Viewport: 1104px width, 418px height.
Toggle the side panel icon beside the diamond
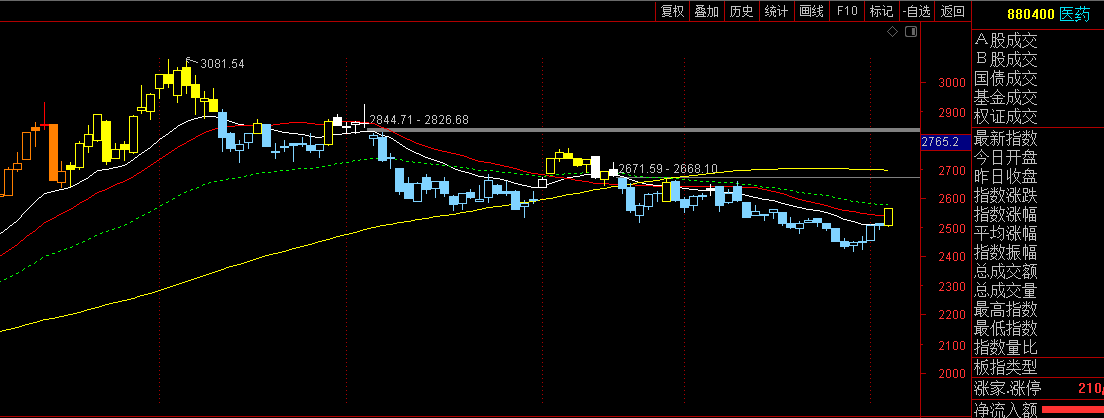[910, 33]
